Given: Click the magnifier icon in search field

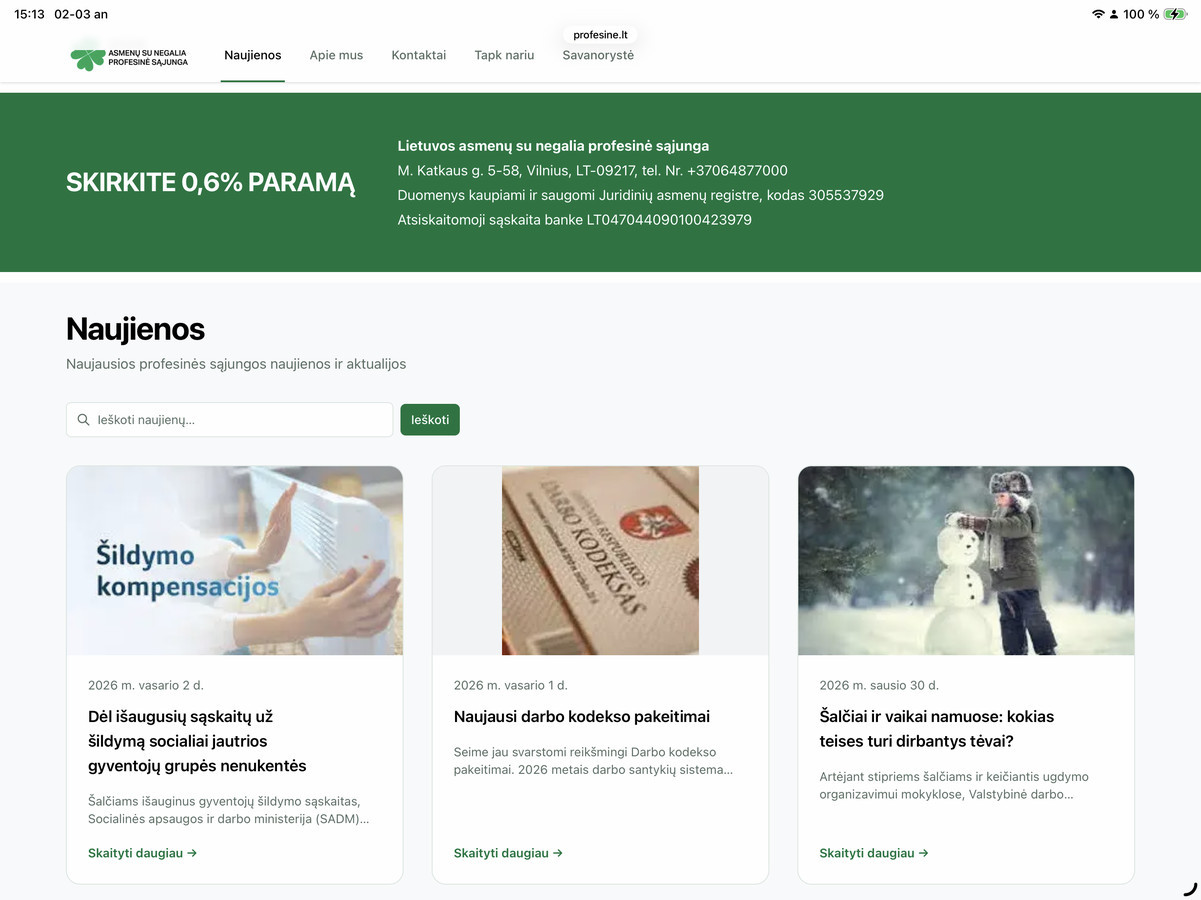Looking at the screenshot, I should click(84, 420).
